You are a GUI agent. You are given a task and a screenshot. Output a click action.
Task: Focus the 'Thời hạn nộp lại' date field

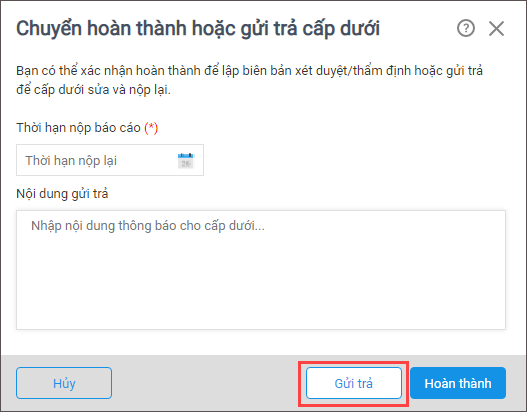(x=110, y=160)
